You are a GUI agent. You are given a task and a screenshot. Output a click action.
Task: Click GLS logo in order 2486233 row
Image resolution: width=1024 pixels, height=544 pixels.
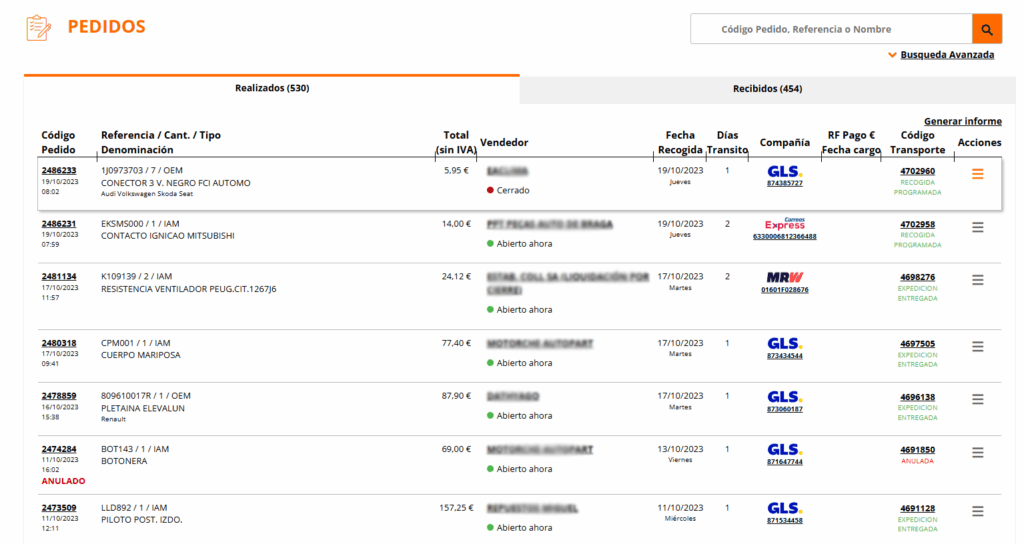784,172
